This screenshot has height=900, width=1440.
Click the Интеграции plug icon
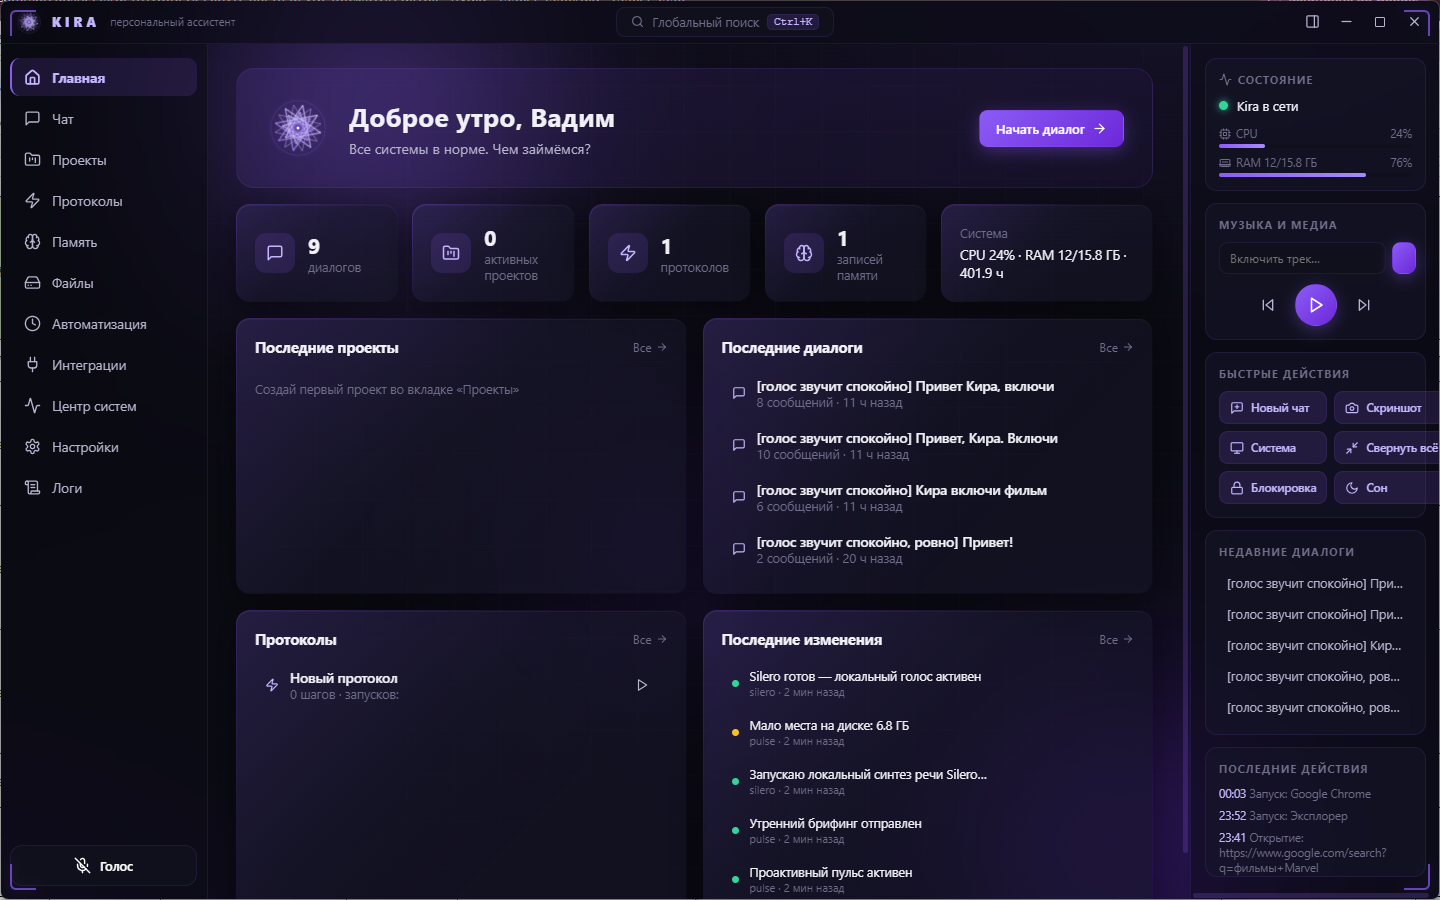tap(33, 365)
